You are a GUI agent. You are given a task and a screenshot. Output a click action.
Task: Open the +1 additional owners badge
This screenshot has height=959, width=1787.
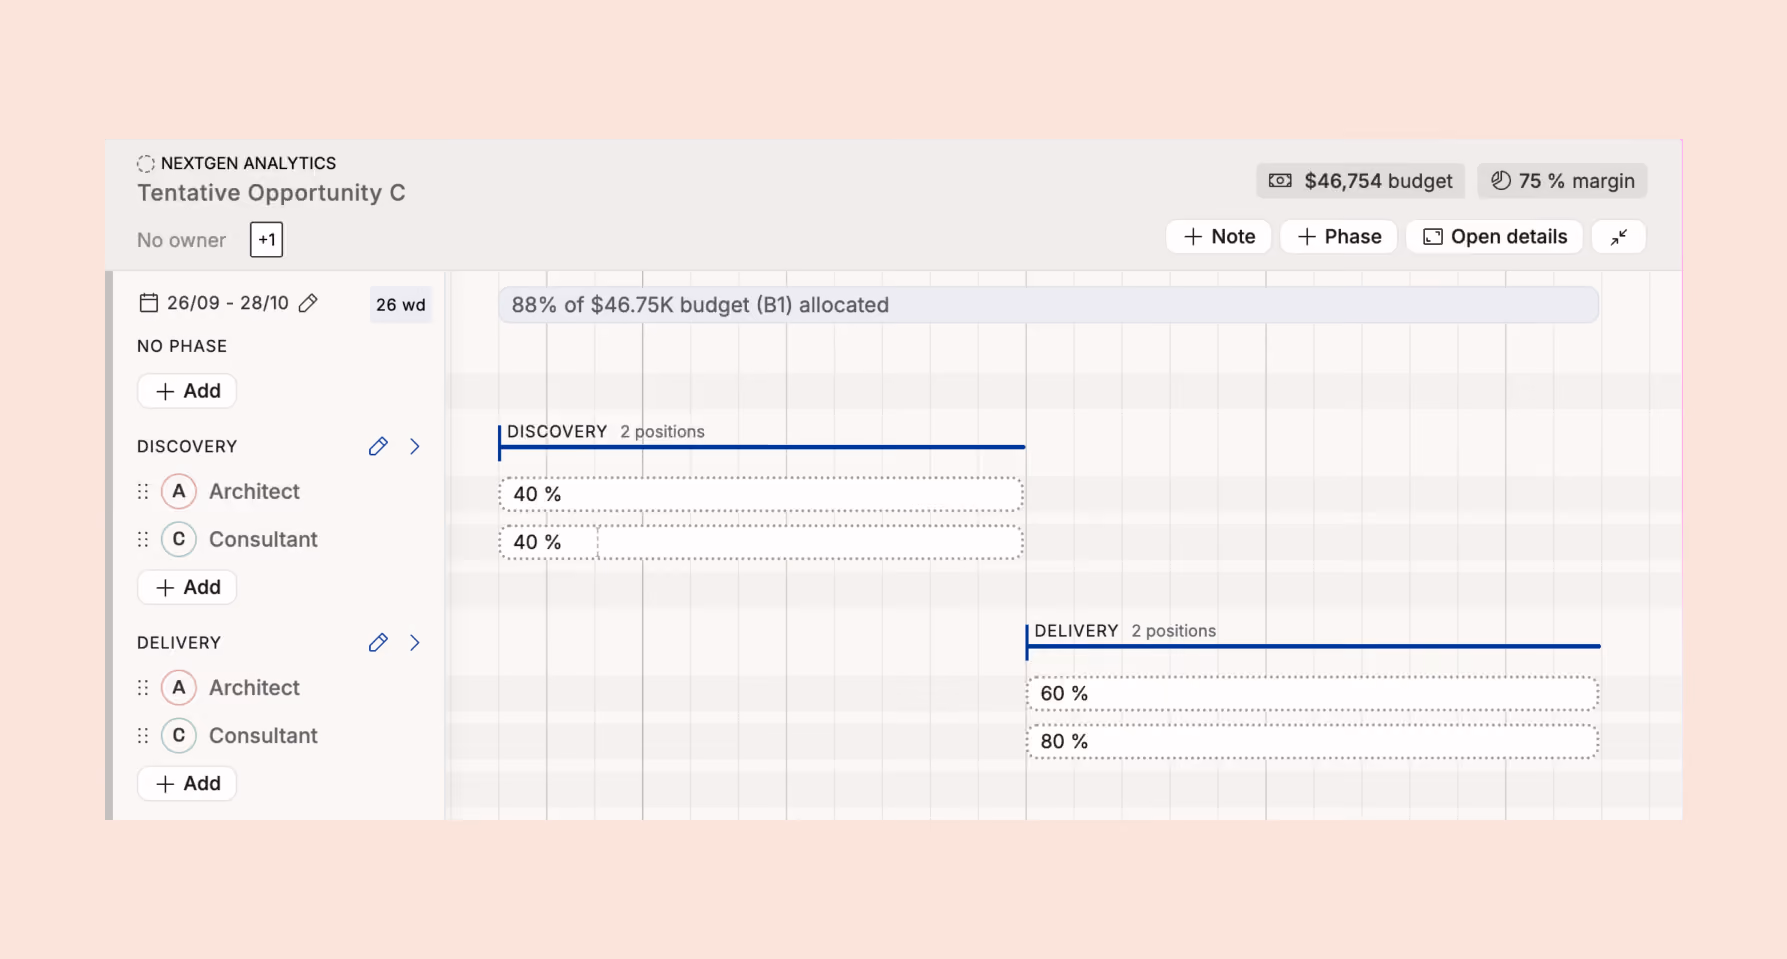click(267, 240)
